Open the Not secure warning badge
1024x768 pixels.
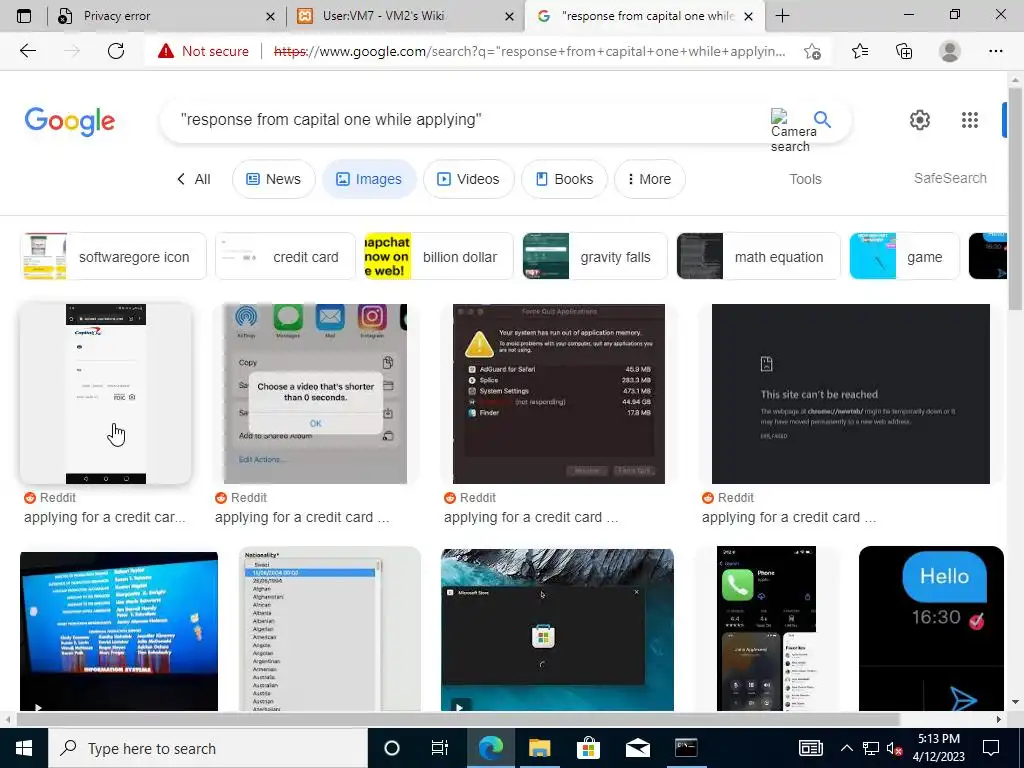(x=203, y=51)
